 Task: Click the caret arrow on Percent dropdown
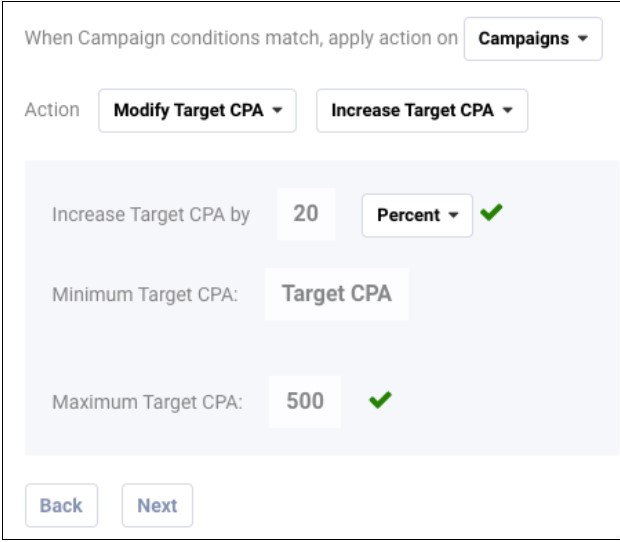[453, 215]
